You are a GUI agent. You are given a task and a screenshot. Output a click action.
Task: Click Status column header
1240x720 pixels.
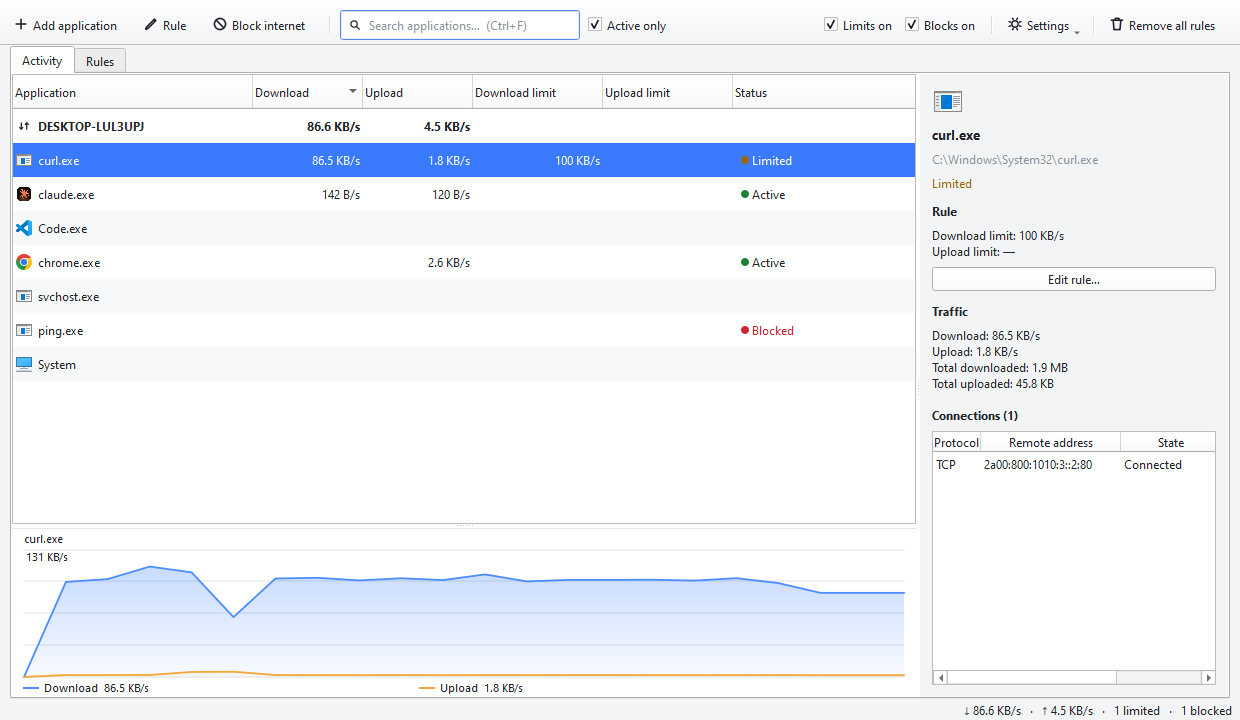[824, 93]
